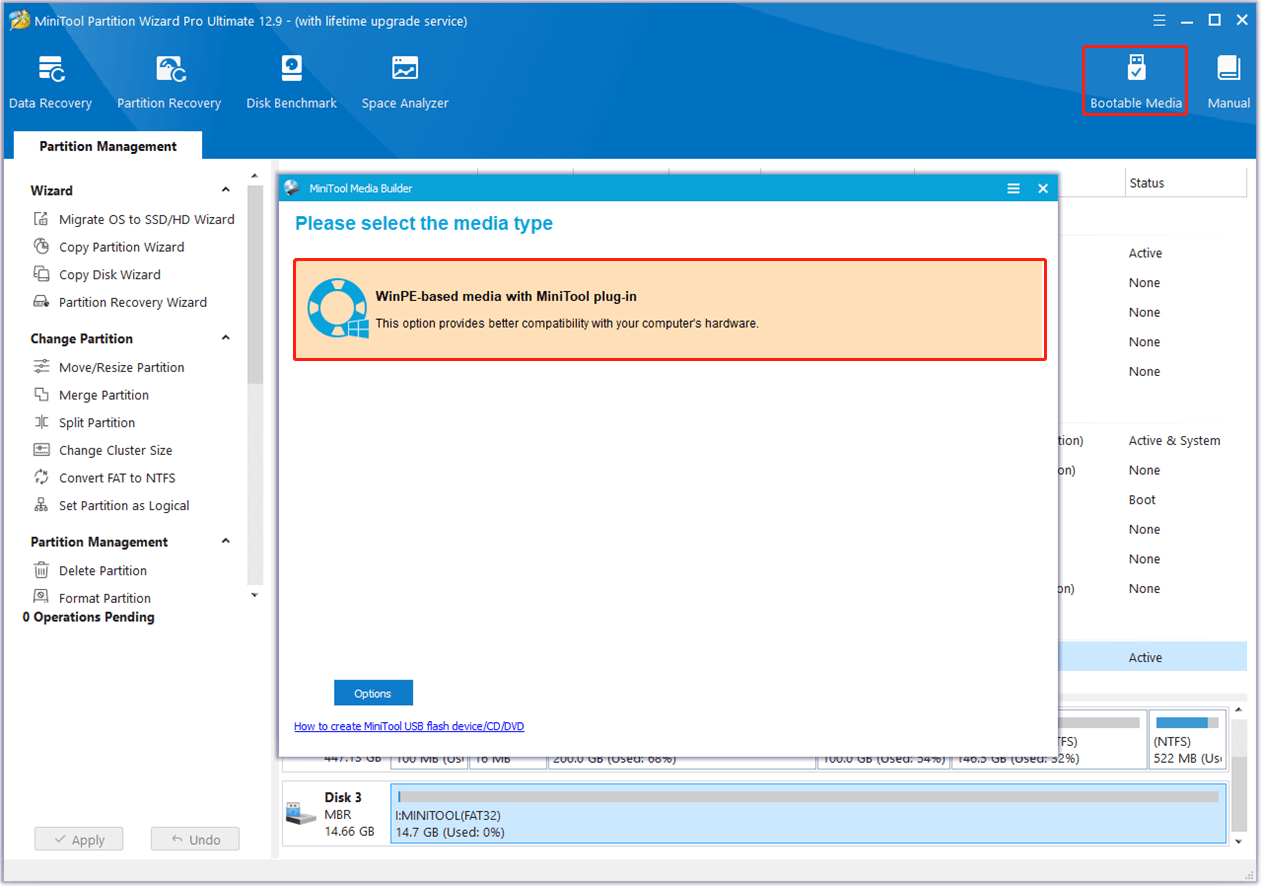Open the Media Builder hamburger menu

1013,188
